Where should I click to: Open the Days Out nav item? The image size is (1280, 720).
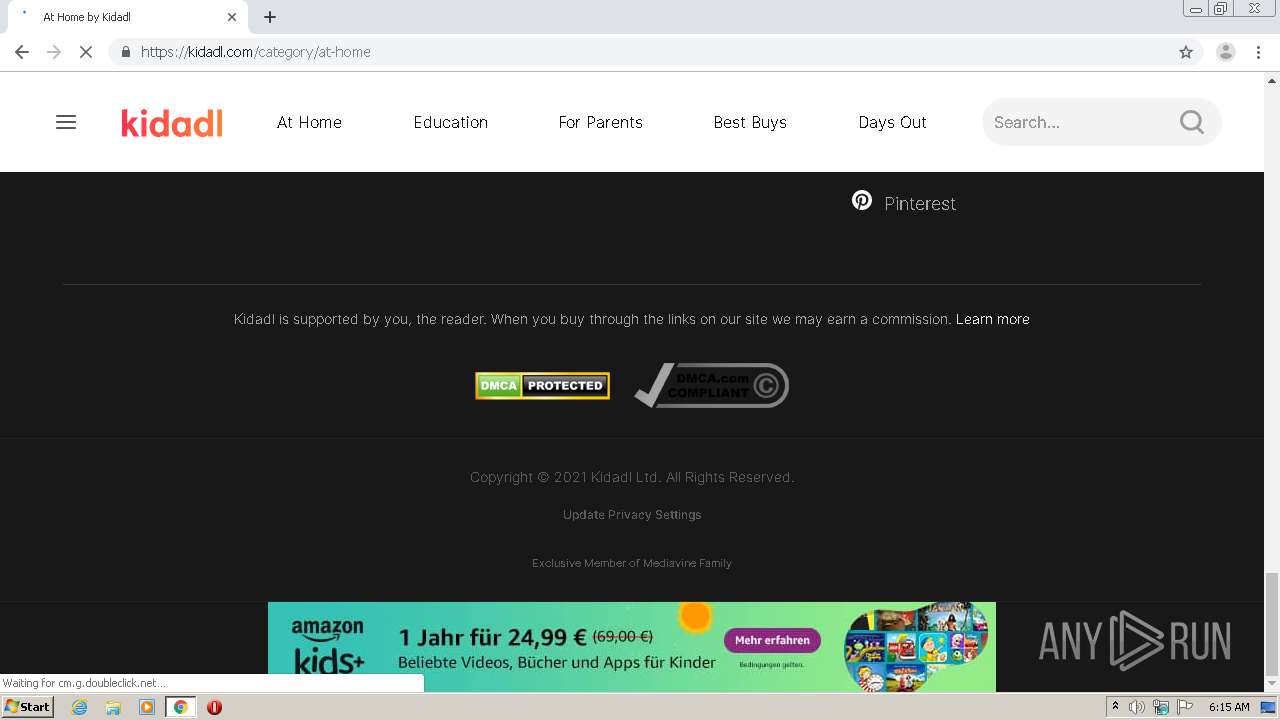tap(892, 122)
